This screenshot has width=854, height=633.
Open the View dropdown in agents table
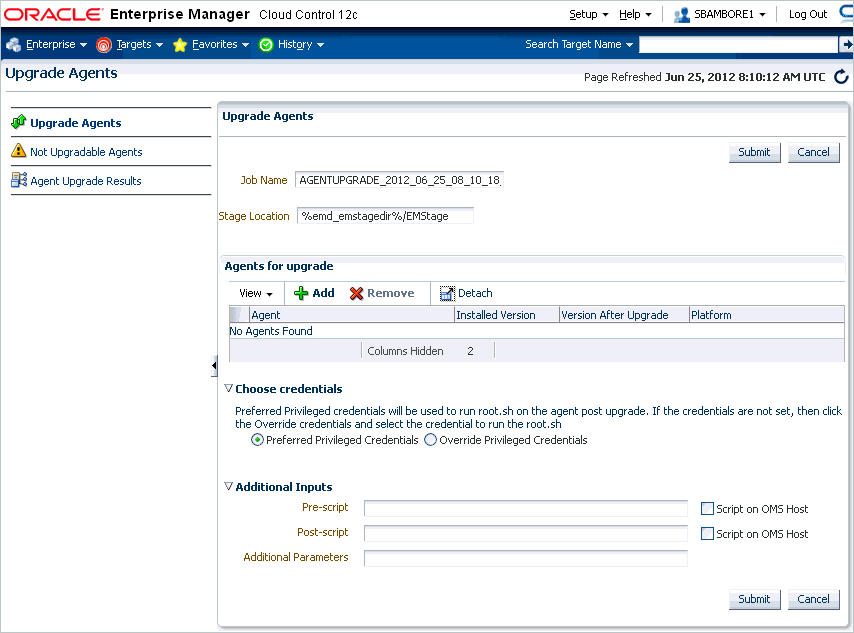point(255,294)
